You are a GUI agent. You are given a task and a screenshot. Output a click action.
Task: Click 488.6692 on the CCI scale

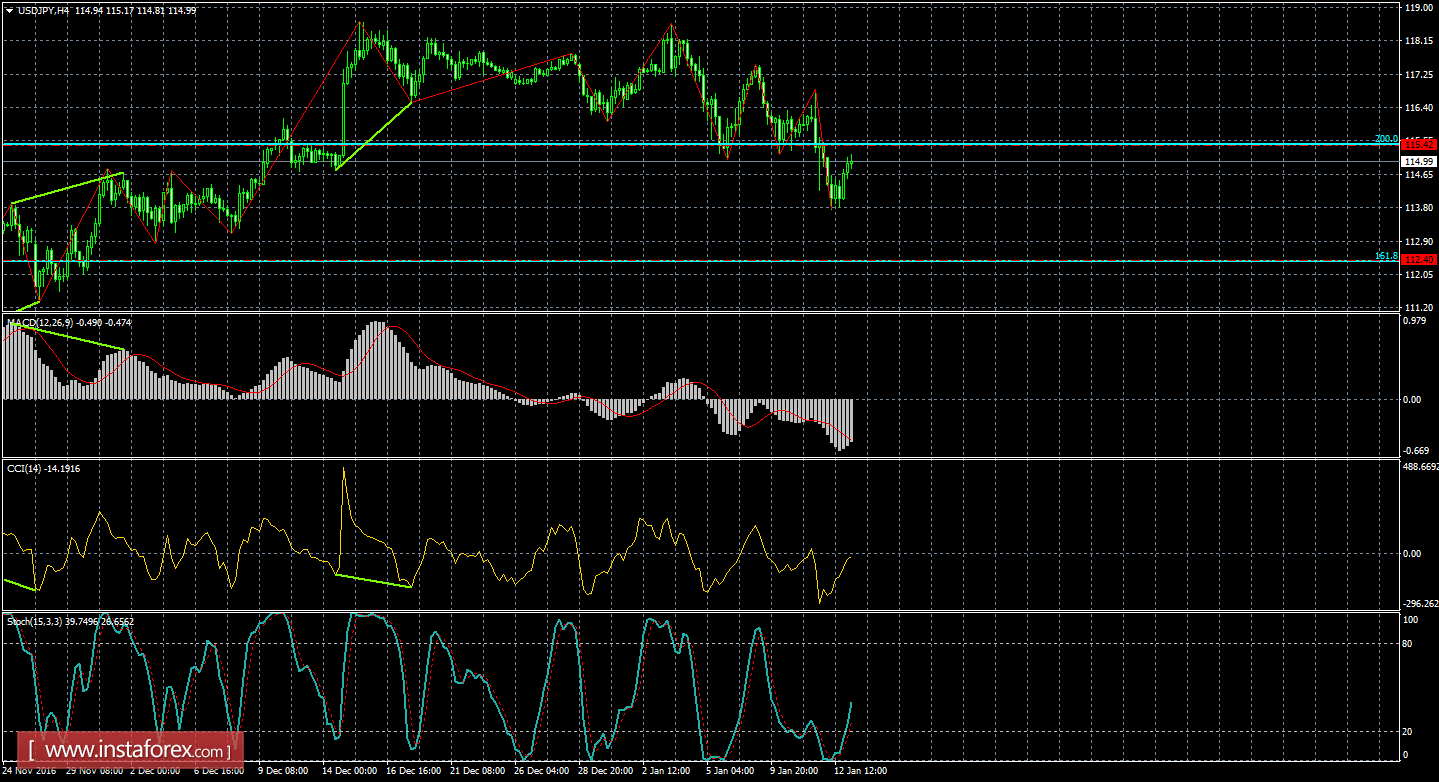tap(1420, 466)
